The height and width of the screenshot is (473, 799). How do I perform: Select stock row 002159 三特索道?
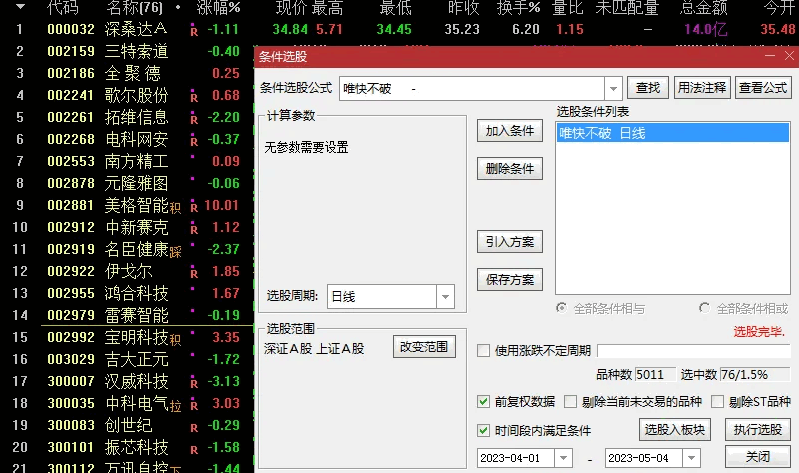point(127,51)
